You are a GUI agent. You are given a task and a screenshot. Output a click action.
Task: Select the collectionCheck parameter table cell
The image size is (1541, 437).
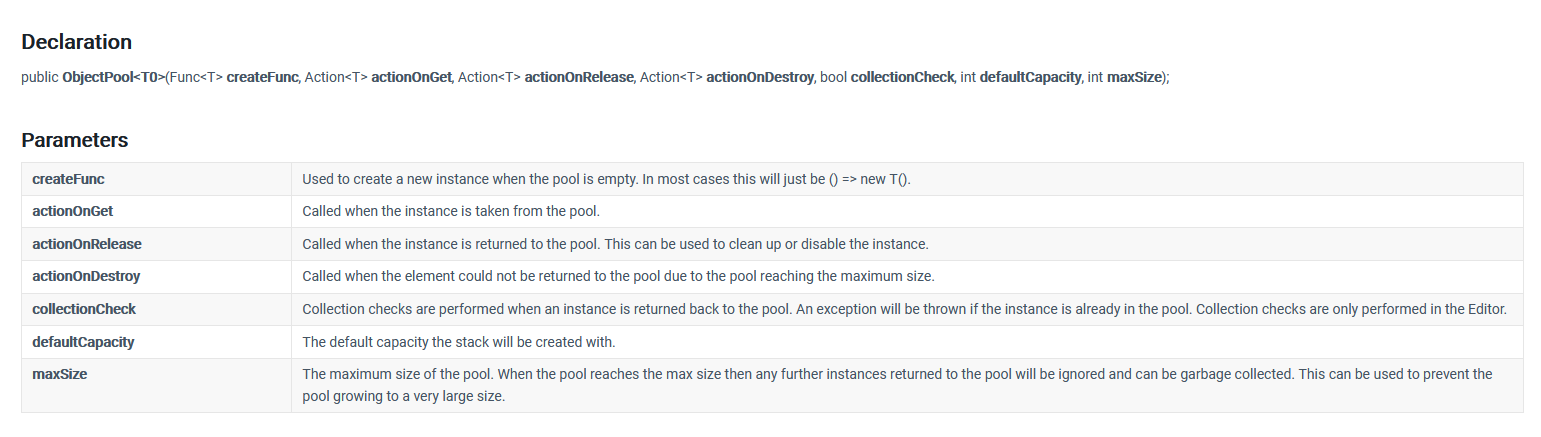[x=157, y=310]
